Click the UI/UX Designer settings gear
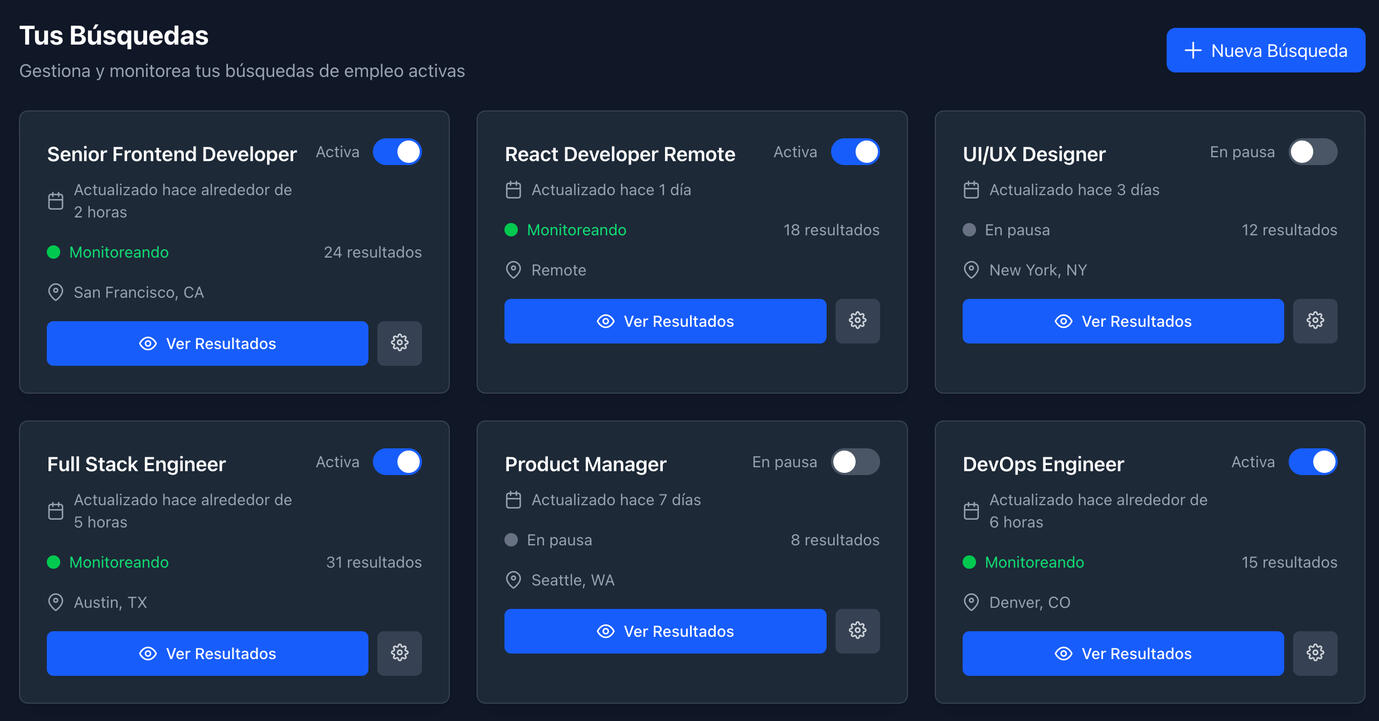Screen dimensions: 1379x721 point(1315,321)
